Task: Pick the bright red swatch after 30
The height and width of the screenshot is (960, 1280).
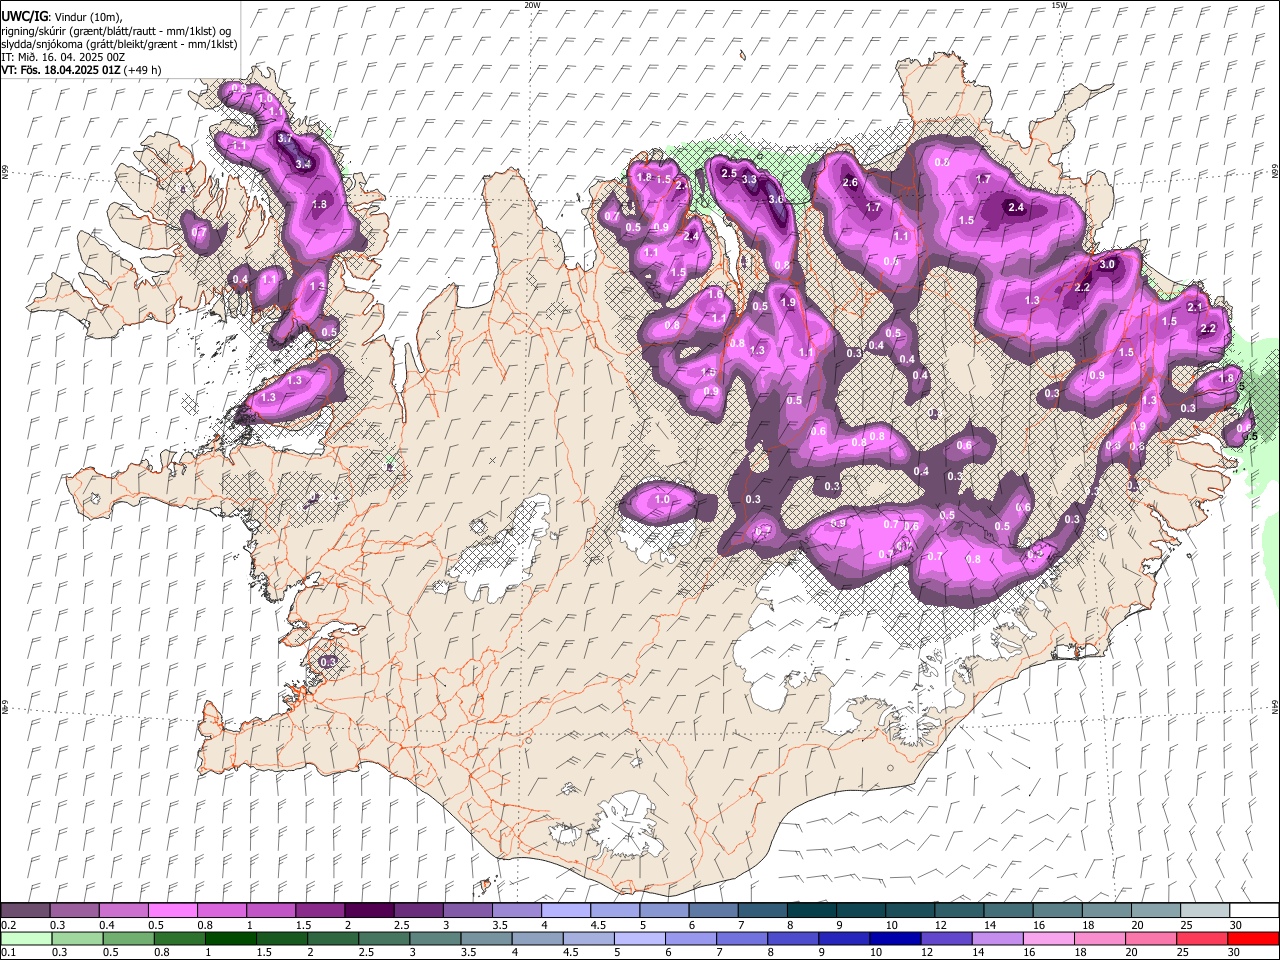Action: click(1253, 938)
